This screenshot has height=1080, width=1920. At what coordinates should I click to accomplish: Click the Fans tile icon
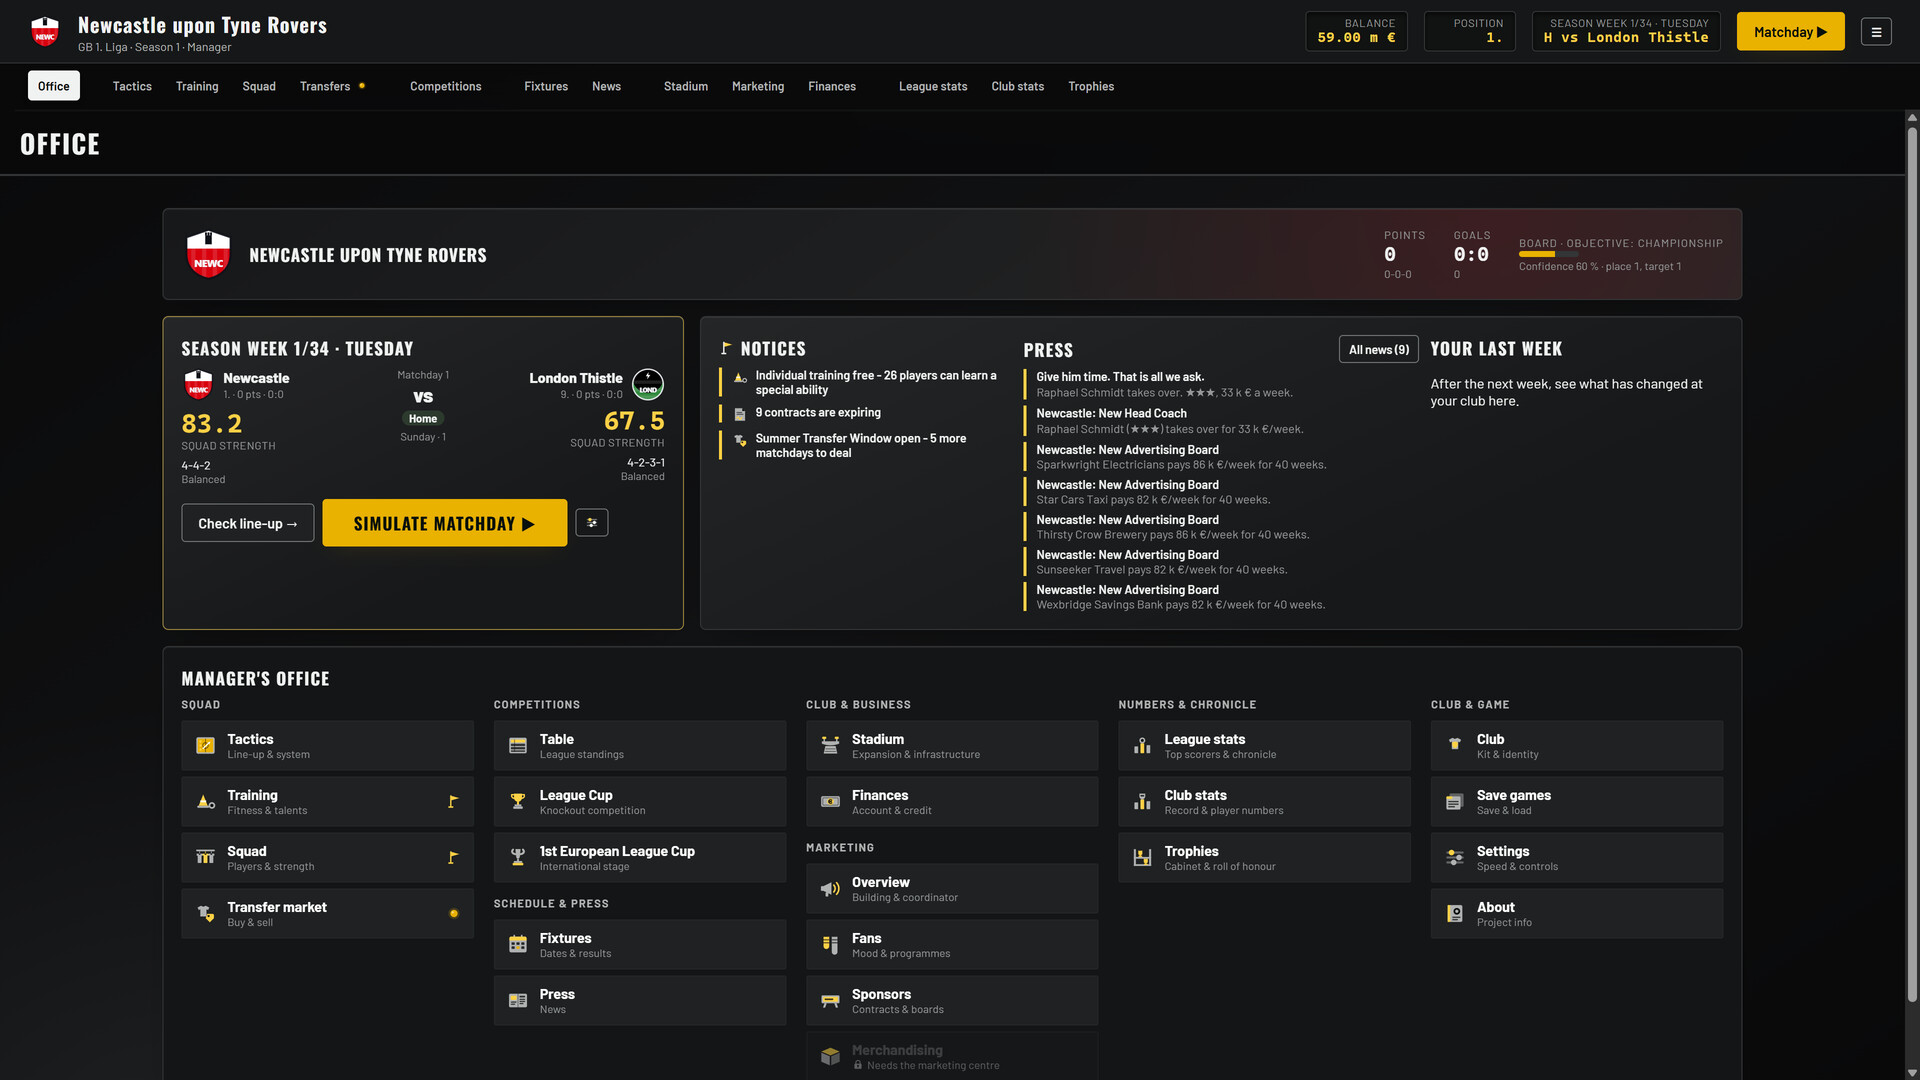coord(830,945)
